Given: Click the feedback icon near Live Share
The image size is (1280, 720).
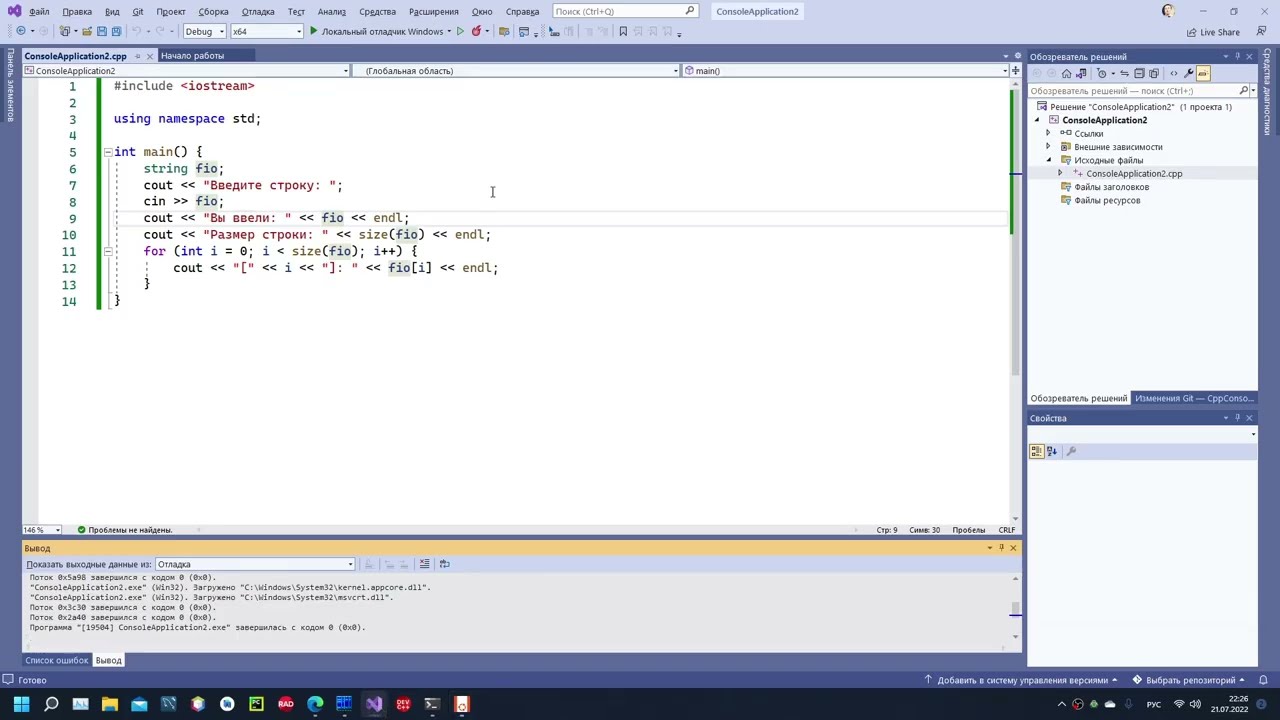Looking at the screenshot, I should click(x=1261, y=32).
